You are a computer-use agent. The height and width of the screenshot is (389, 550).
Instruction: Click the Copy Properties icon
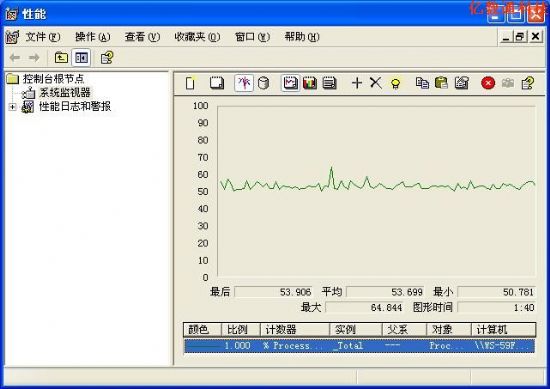tap(422, 83)
